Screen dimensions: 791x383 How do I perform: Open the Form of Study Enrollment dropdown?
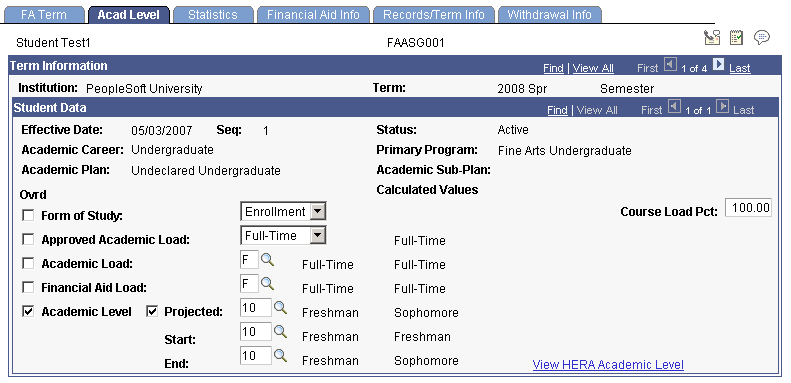(x=284, y=211)
